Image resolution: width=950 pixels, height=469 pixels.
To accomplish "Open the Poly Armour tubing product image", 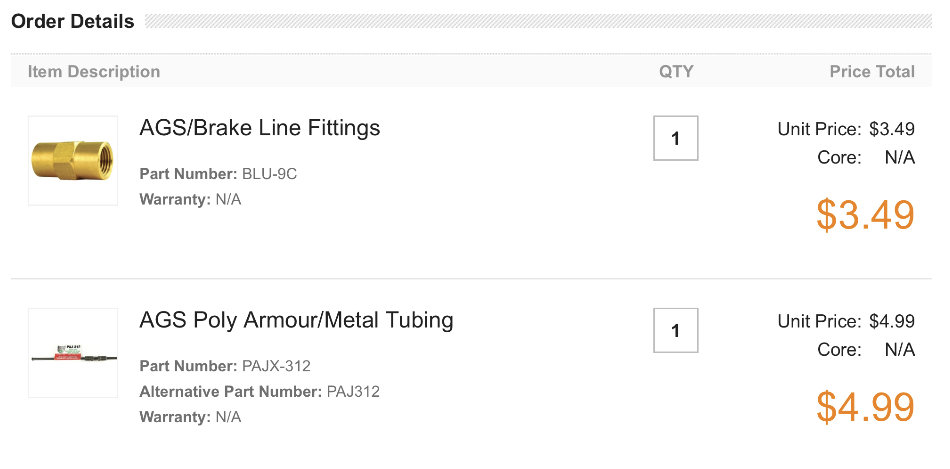I will 73,353.
